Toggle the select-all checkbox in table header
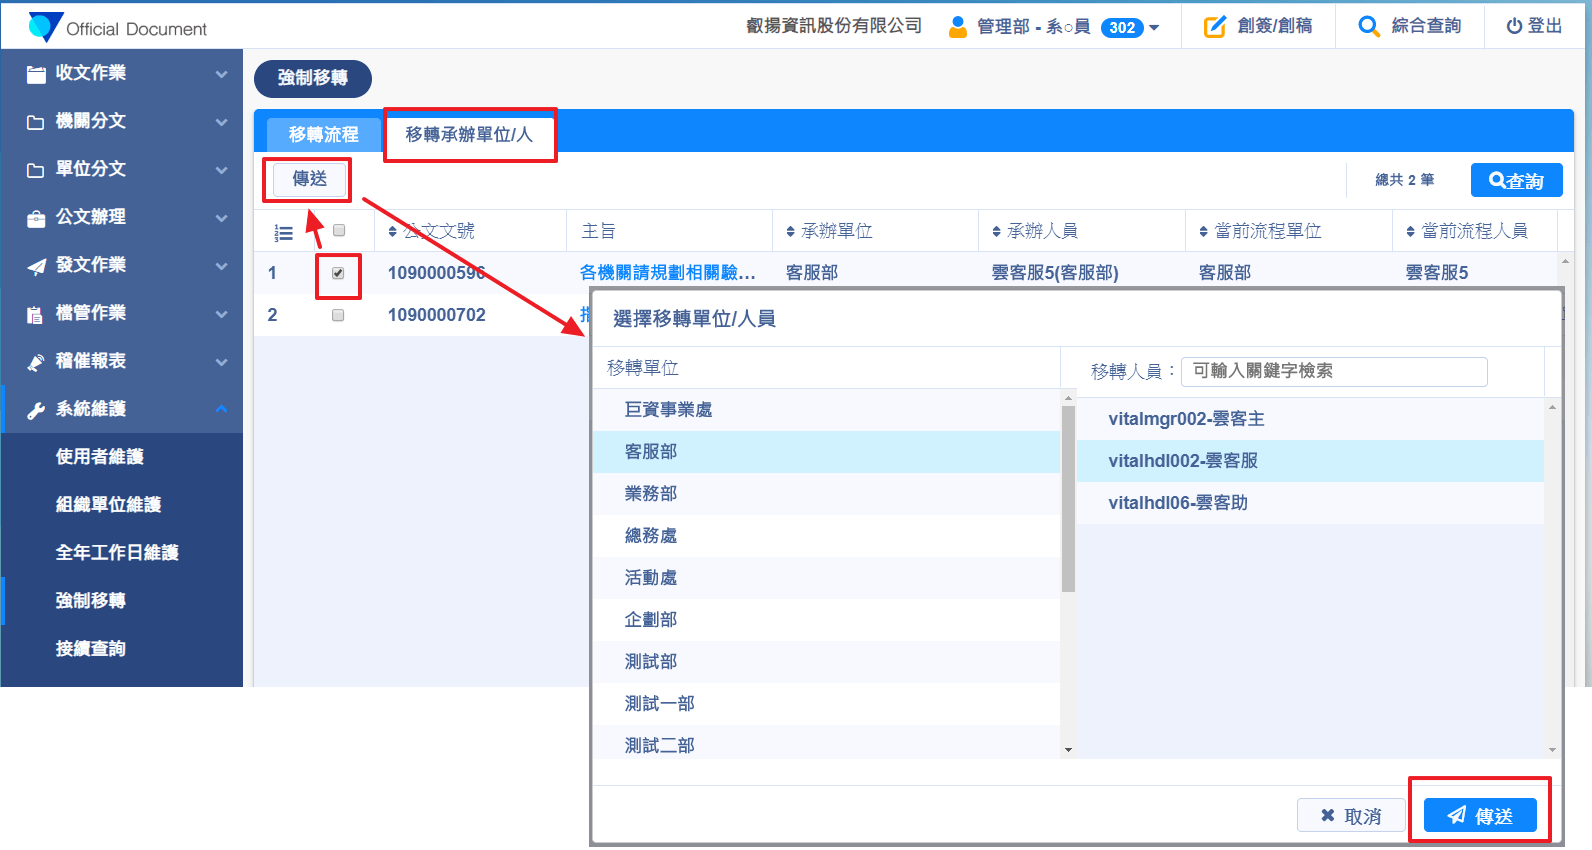The image size is (1592, 850). (x=339, y=231)
